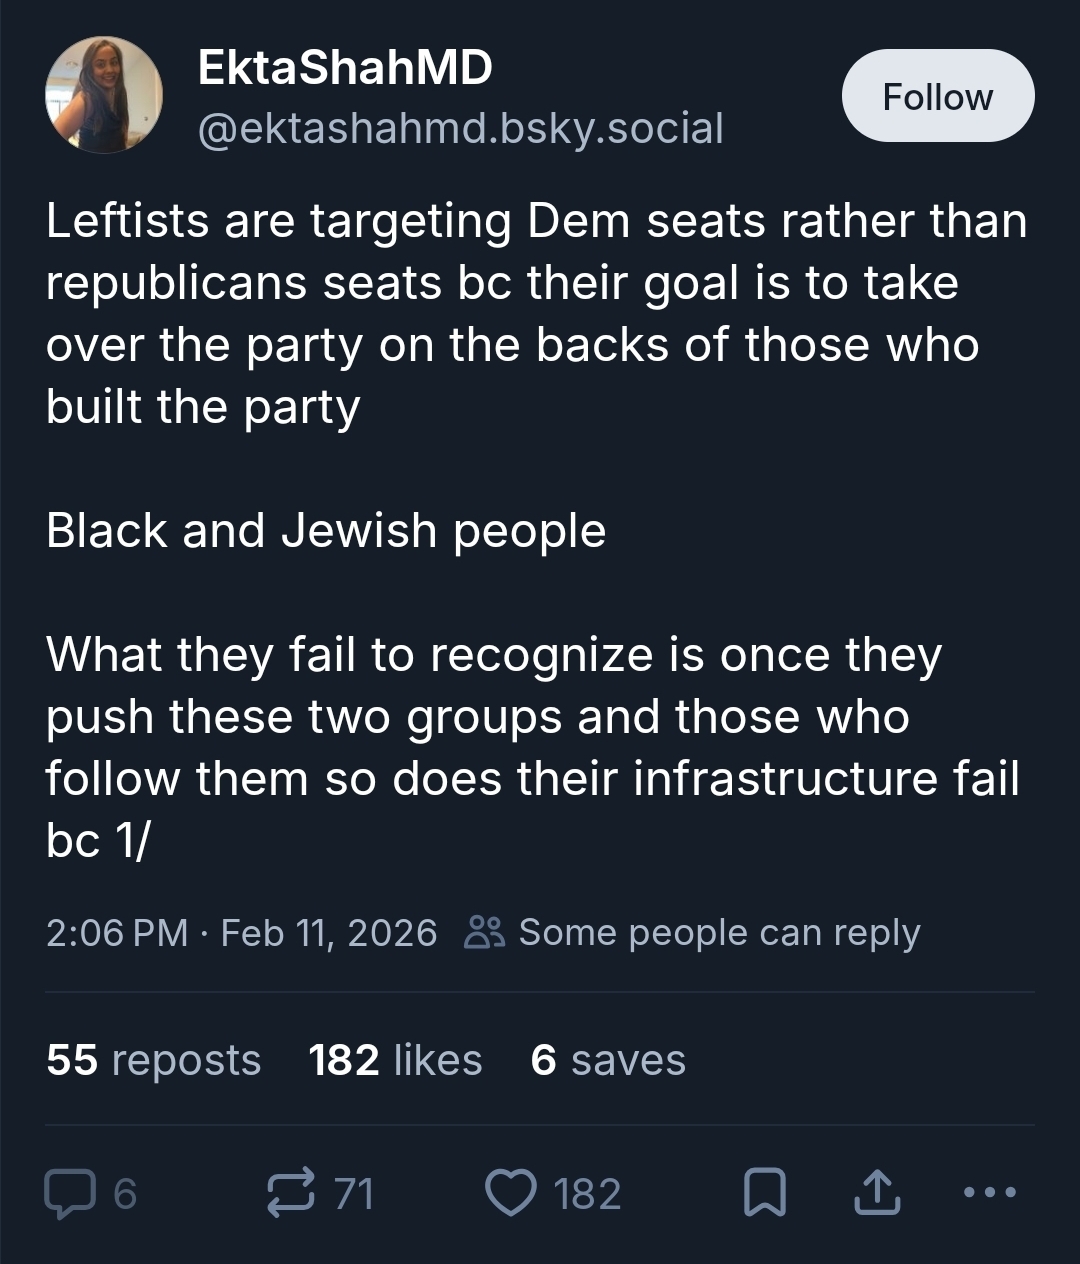Share post via upload arrow icon
Image resolution: width=1080 pixels, height=1264 pixels.
(877, 1194)
